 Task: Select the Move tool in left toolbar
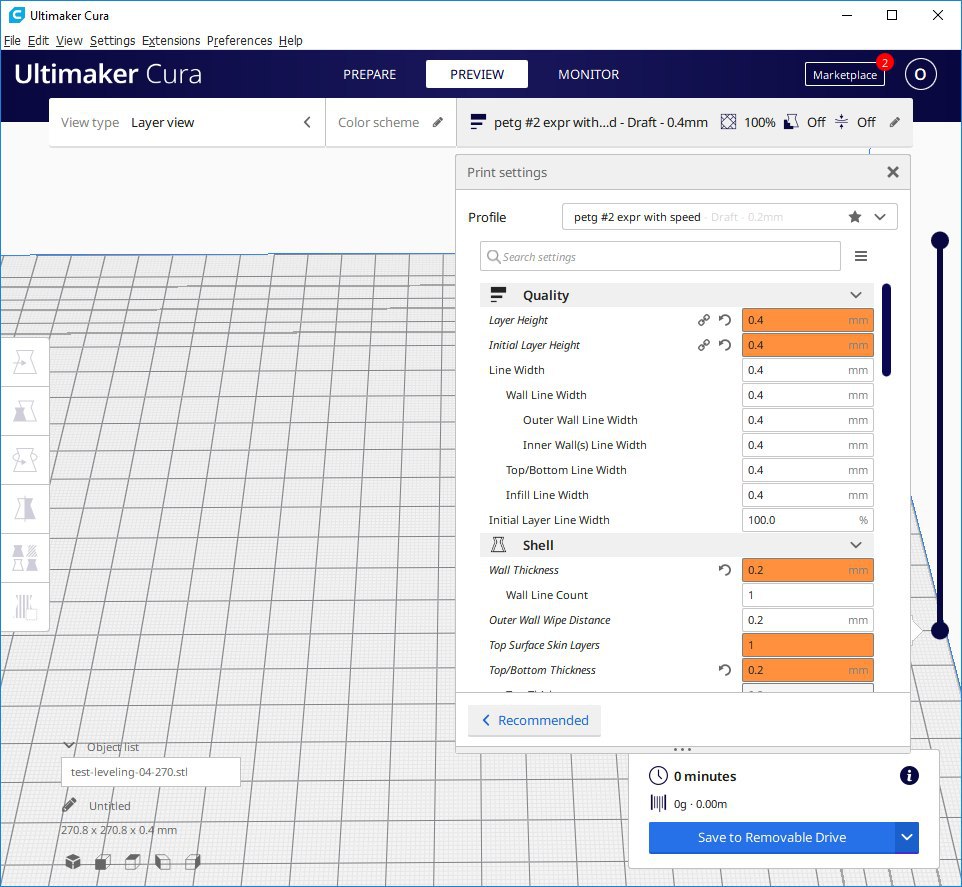point(25,362)
